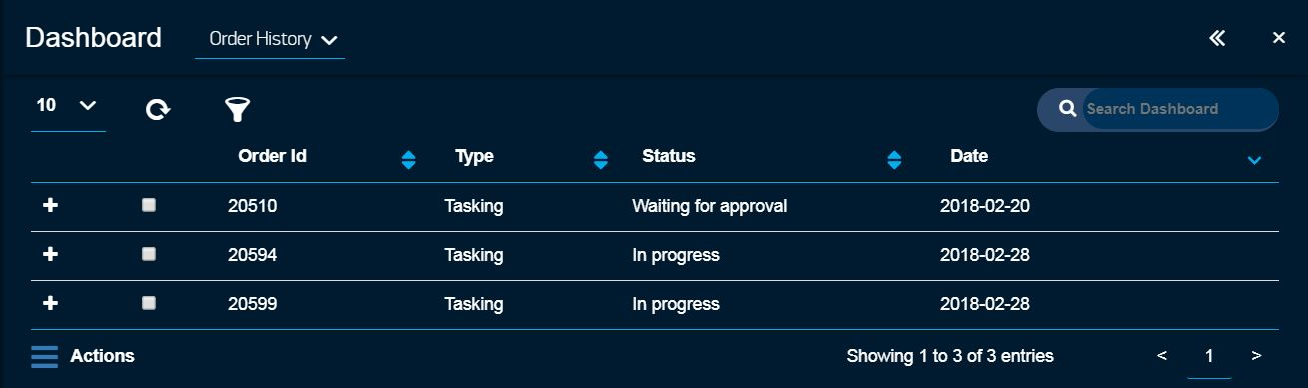Click the search magnifier icon
Viewport: 1308px width, 388px height.
click(x=1067, y=108)
